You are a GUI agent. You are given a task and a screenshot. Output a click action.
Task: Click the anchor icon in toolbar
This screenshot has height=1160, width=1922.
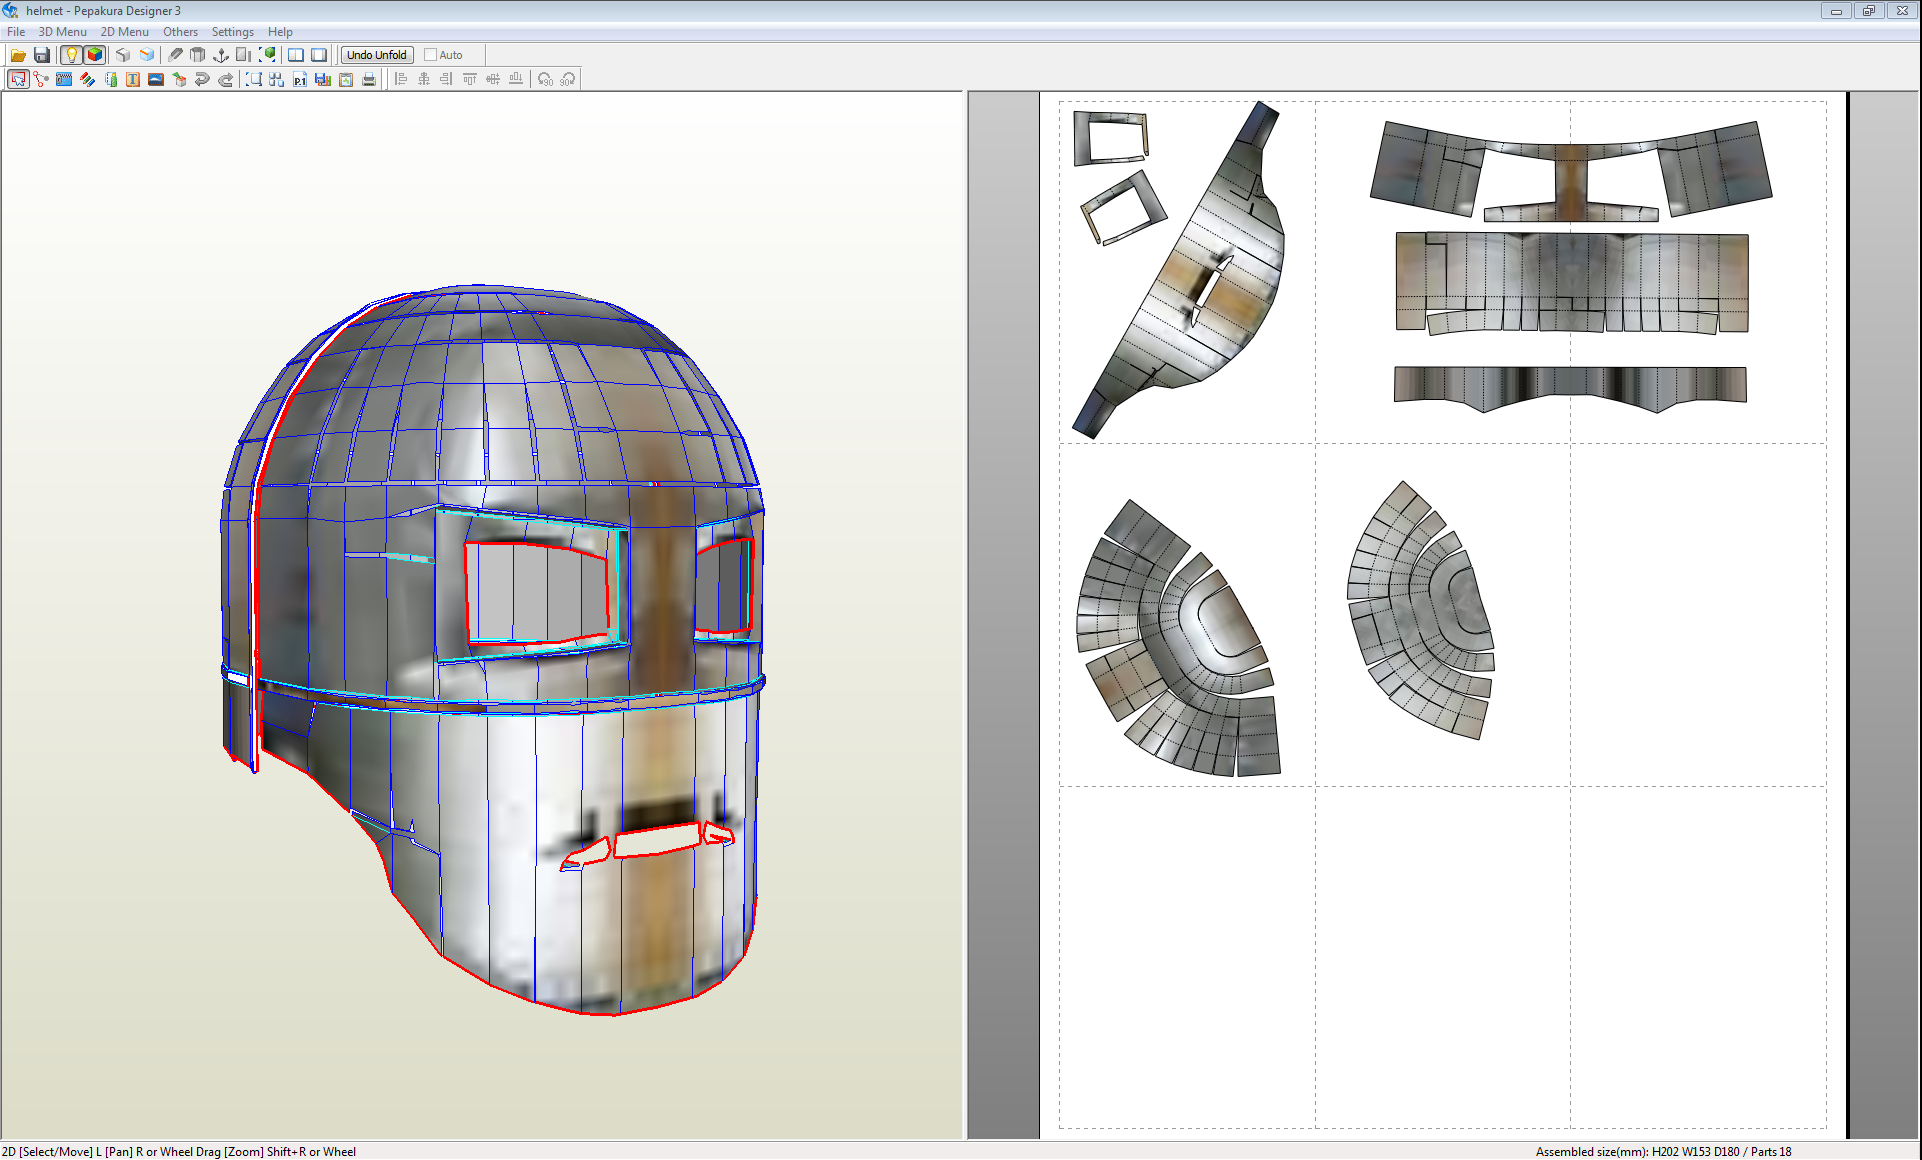point(221,55)
